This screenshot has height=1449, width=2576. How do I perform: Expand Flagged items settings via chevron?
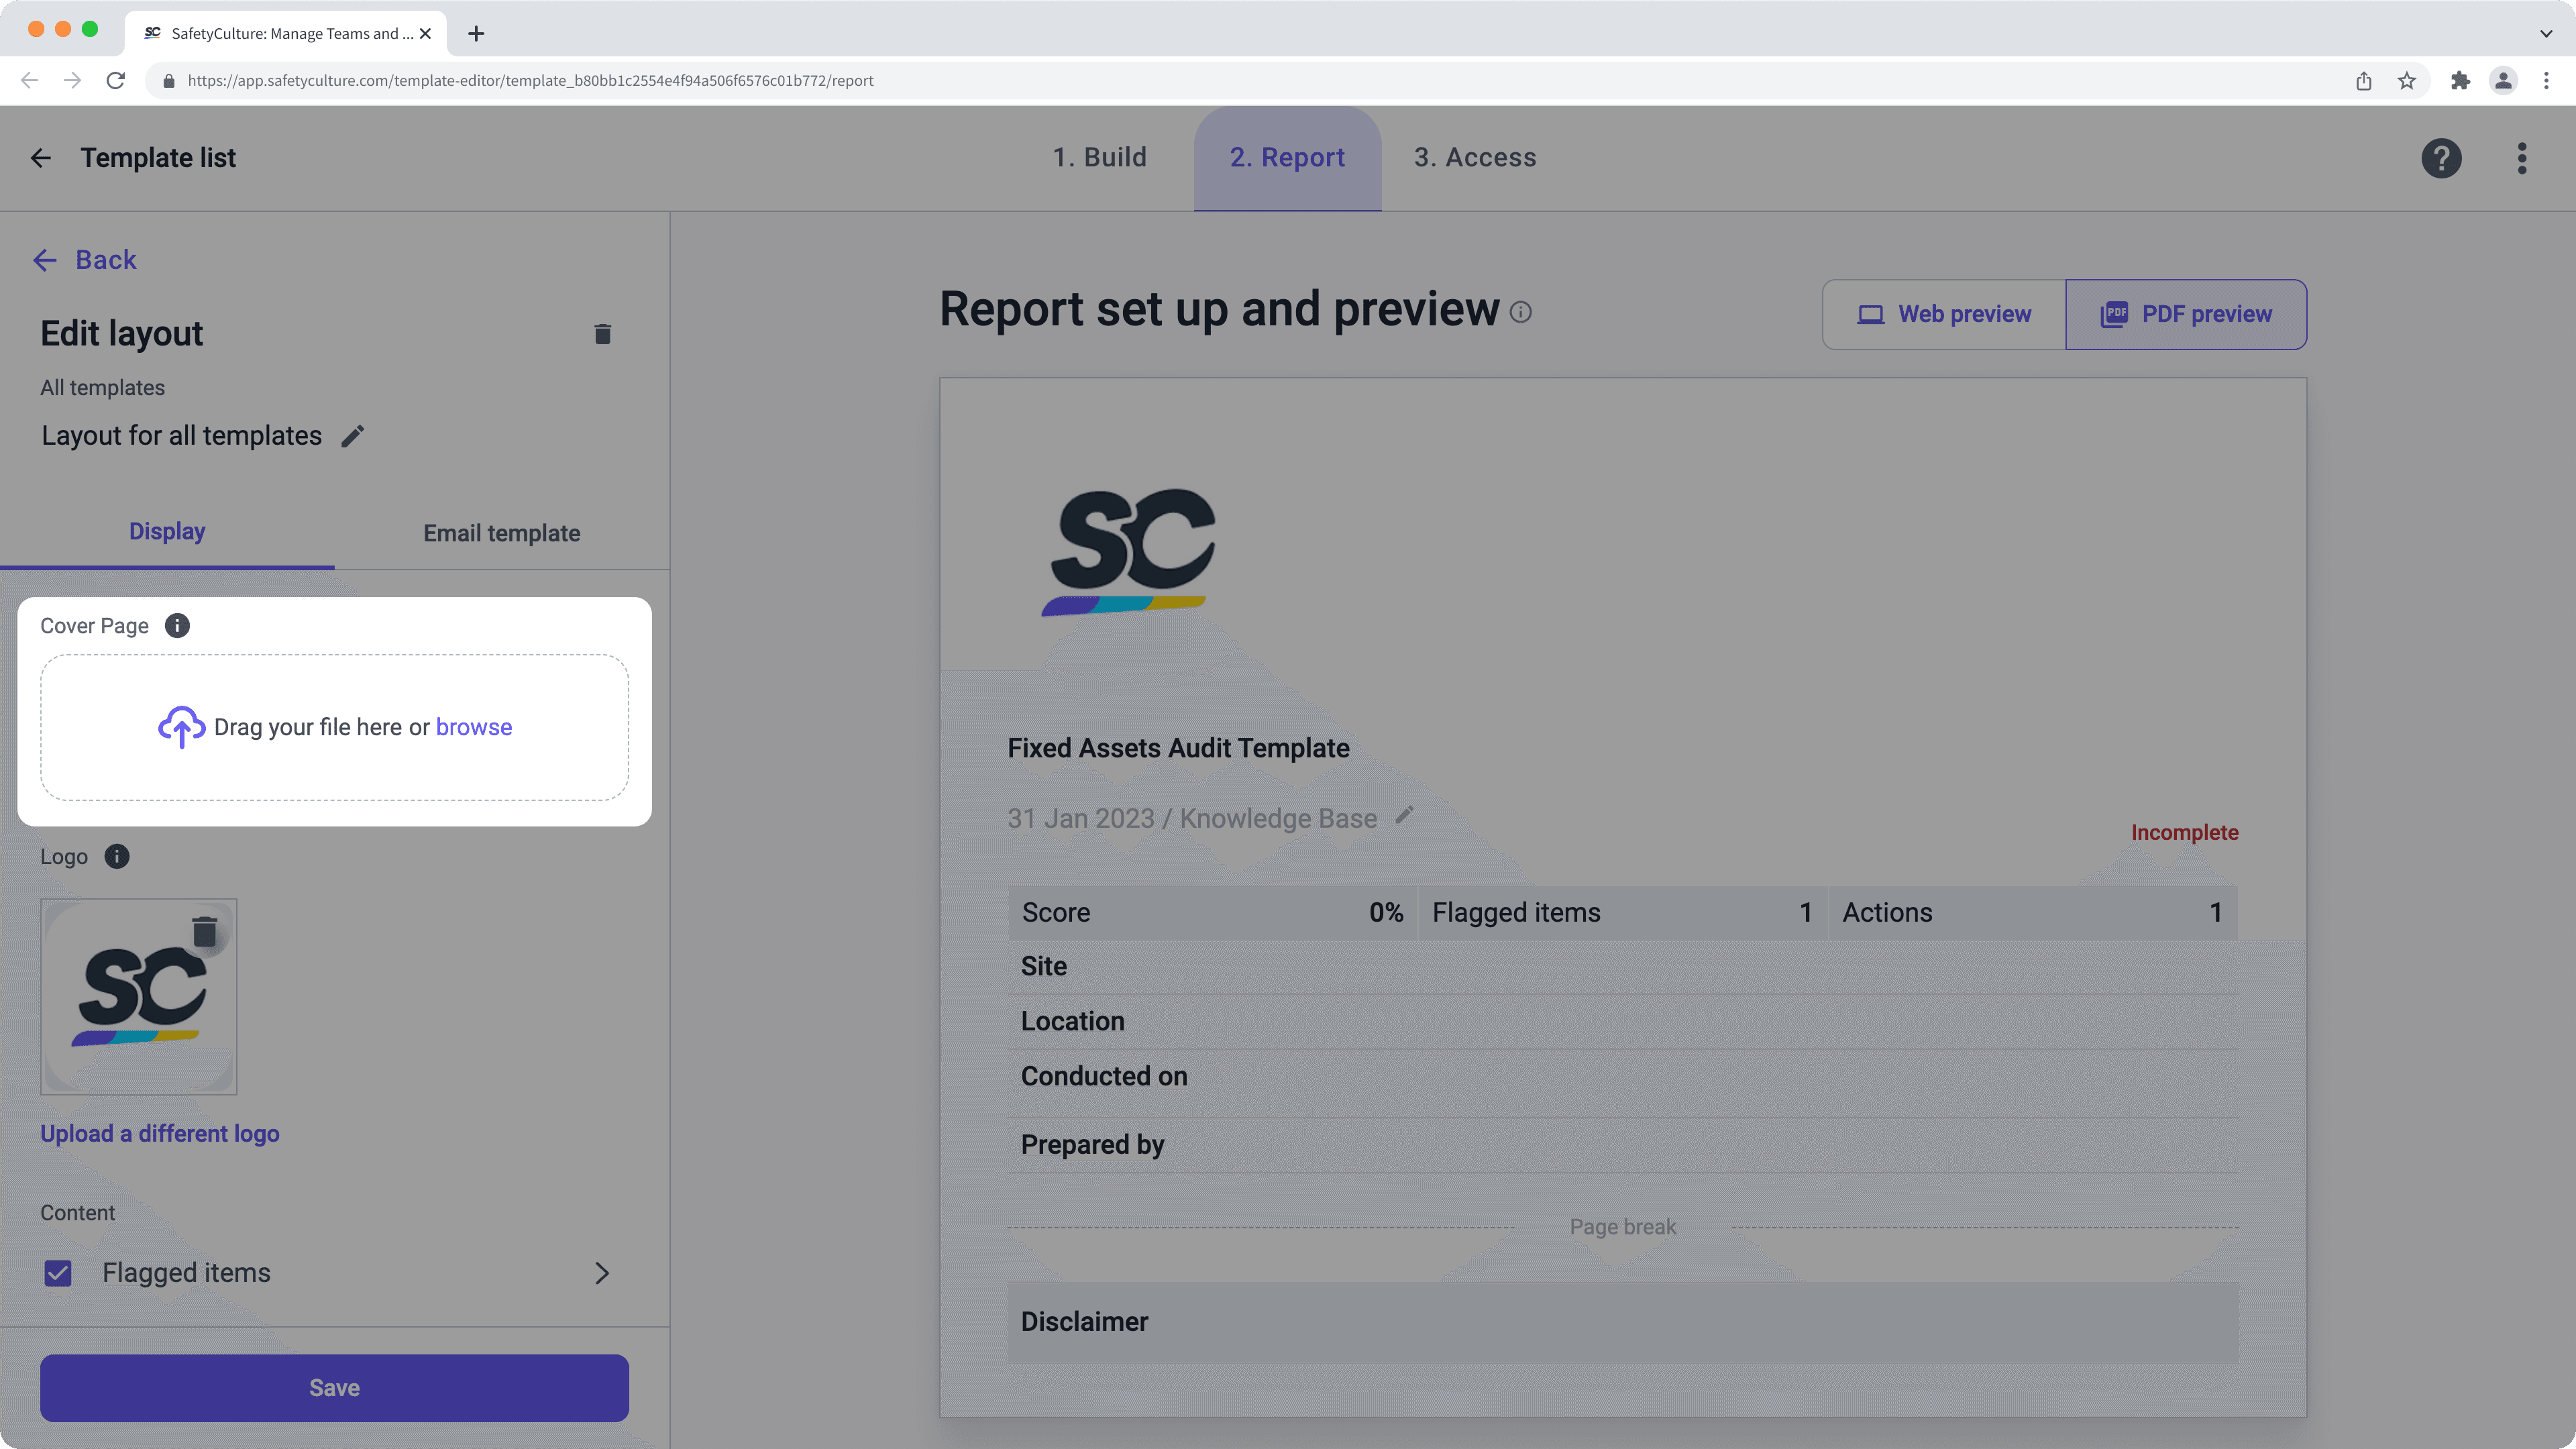(601, 1273)
